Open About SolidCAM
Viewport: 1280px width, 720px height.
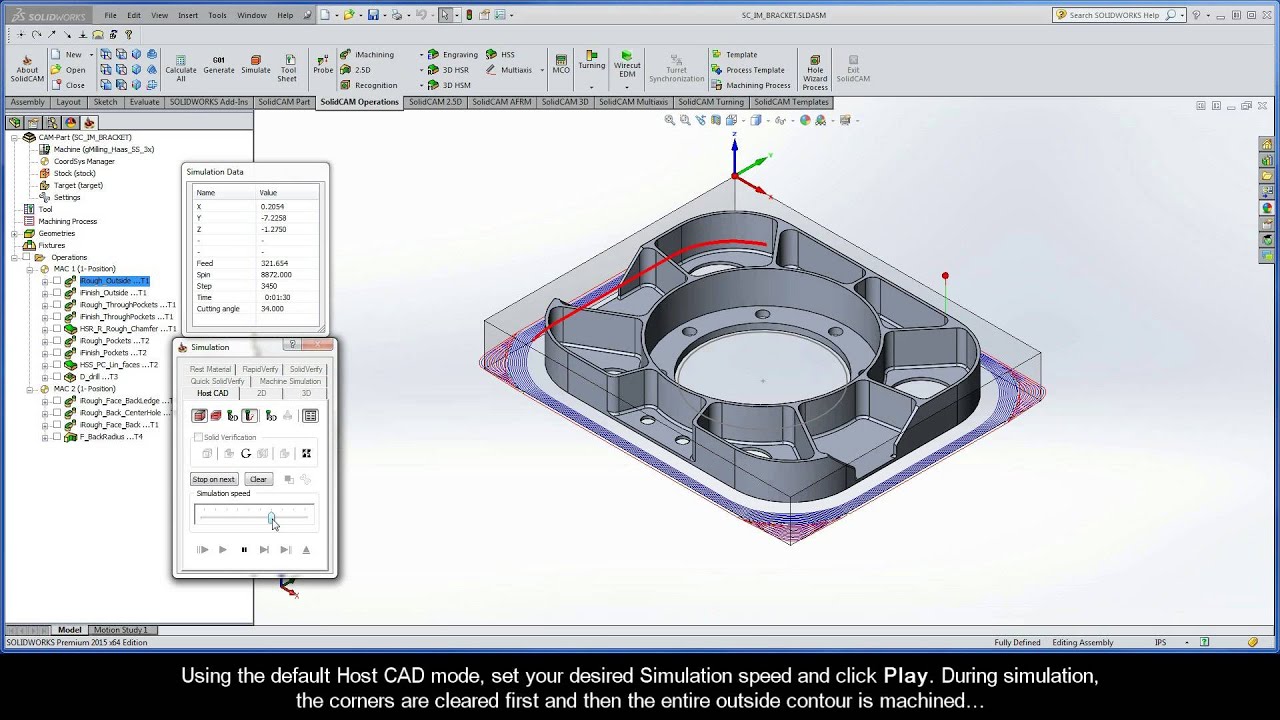click(27, 68)
